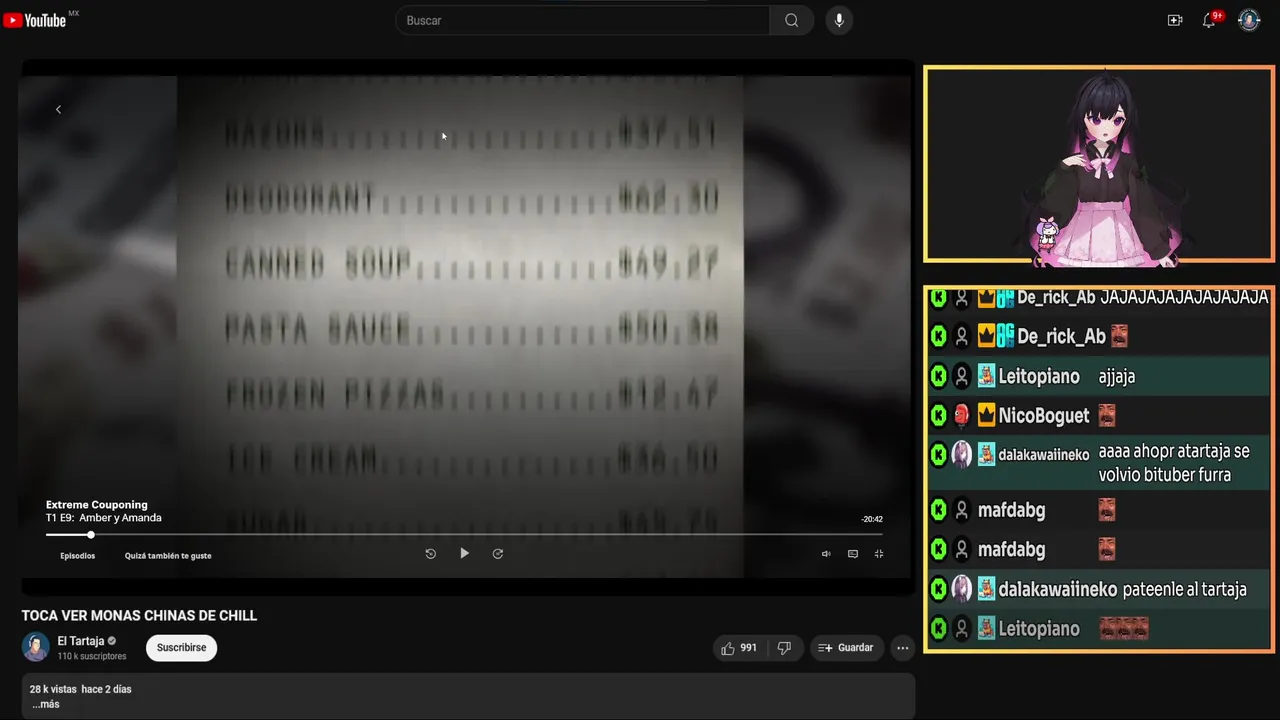Click NicoBoguet's red avatar icon
1280x720 pixels.
[961, 415]
